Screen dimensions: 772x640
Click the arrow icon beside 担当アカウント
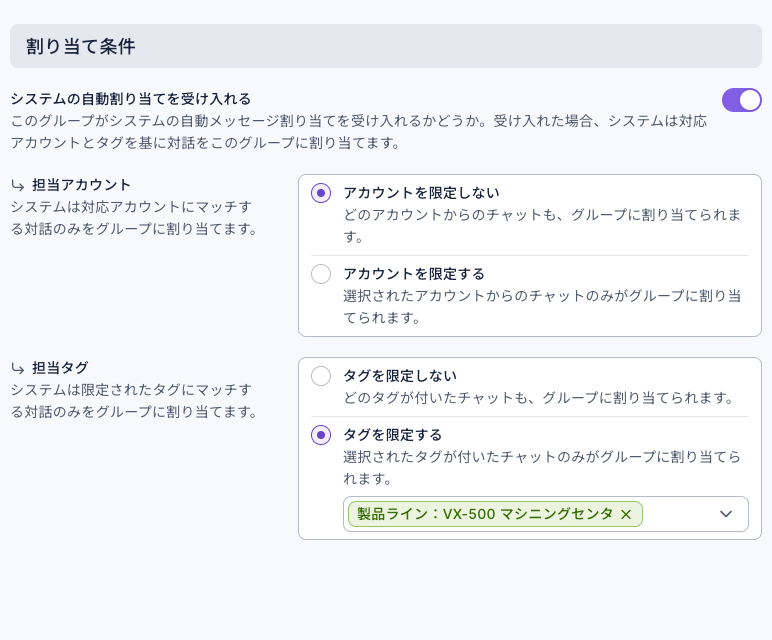click(18, 186)
